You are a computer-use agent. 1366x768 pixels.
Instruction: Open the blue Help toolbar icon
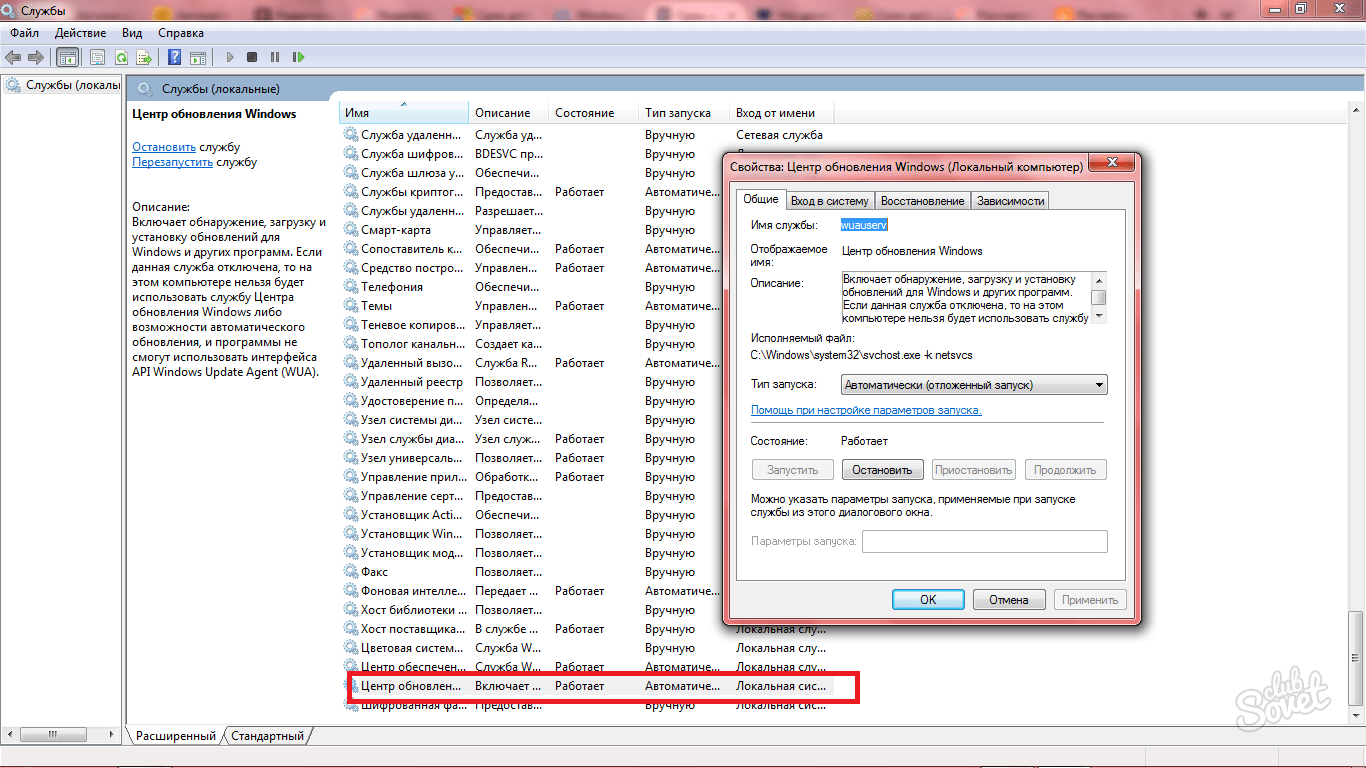point(174,58)
